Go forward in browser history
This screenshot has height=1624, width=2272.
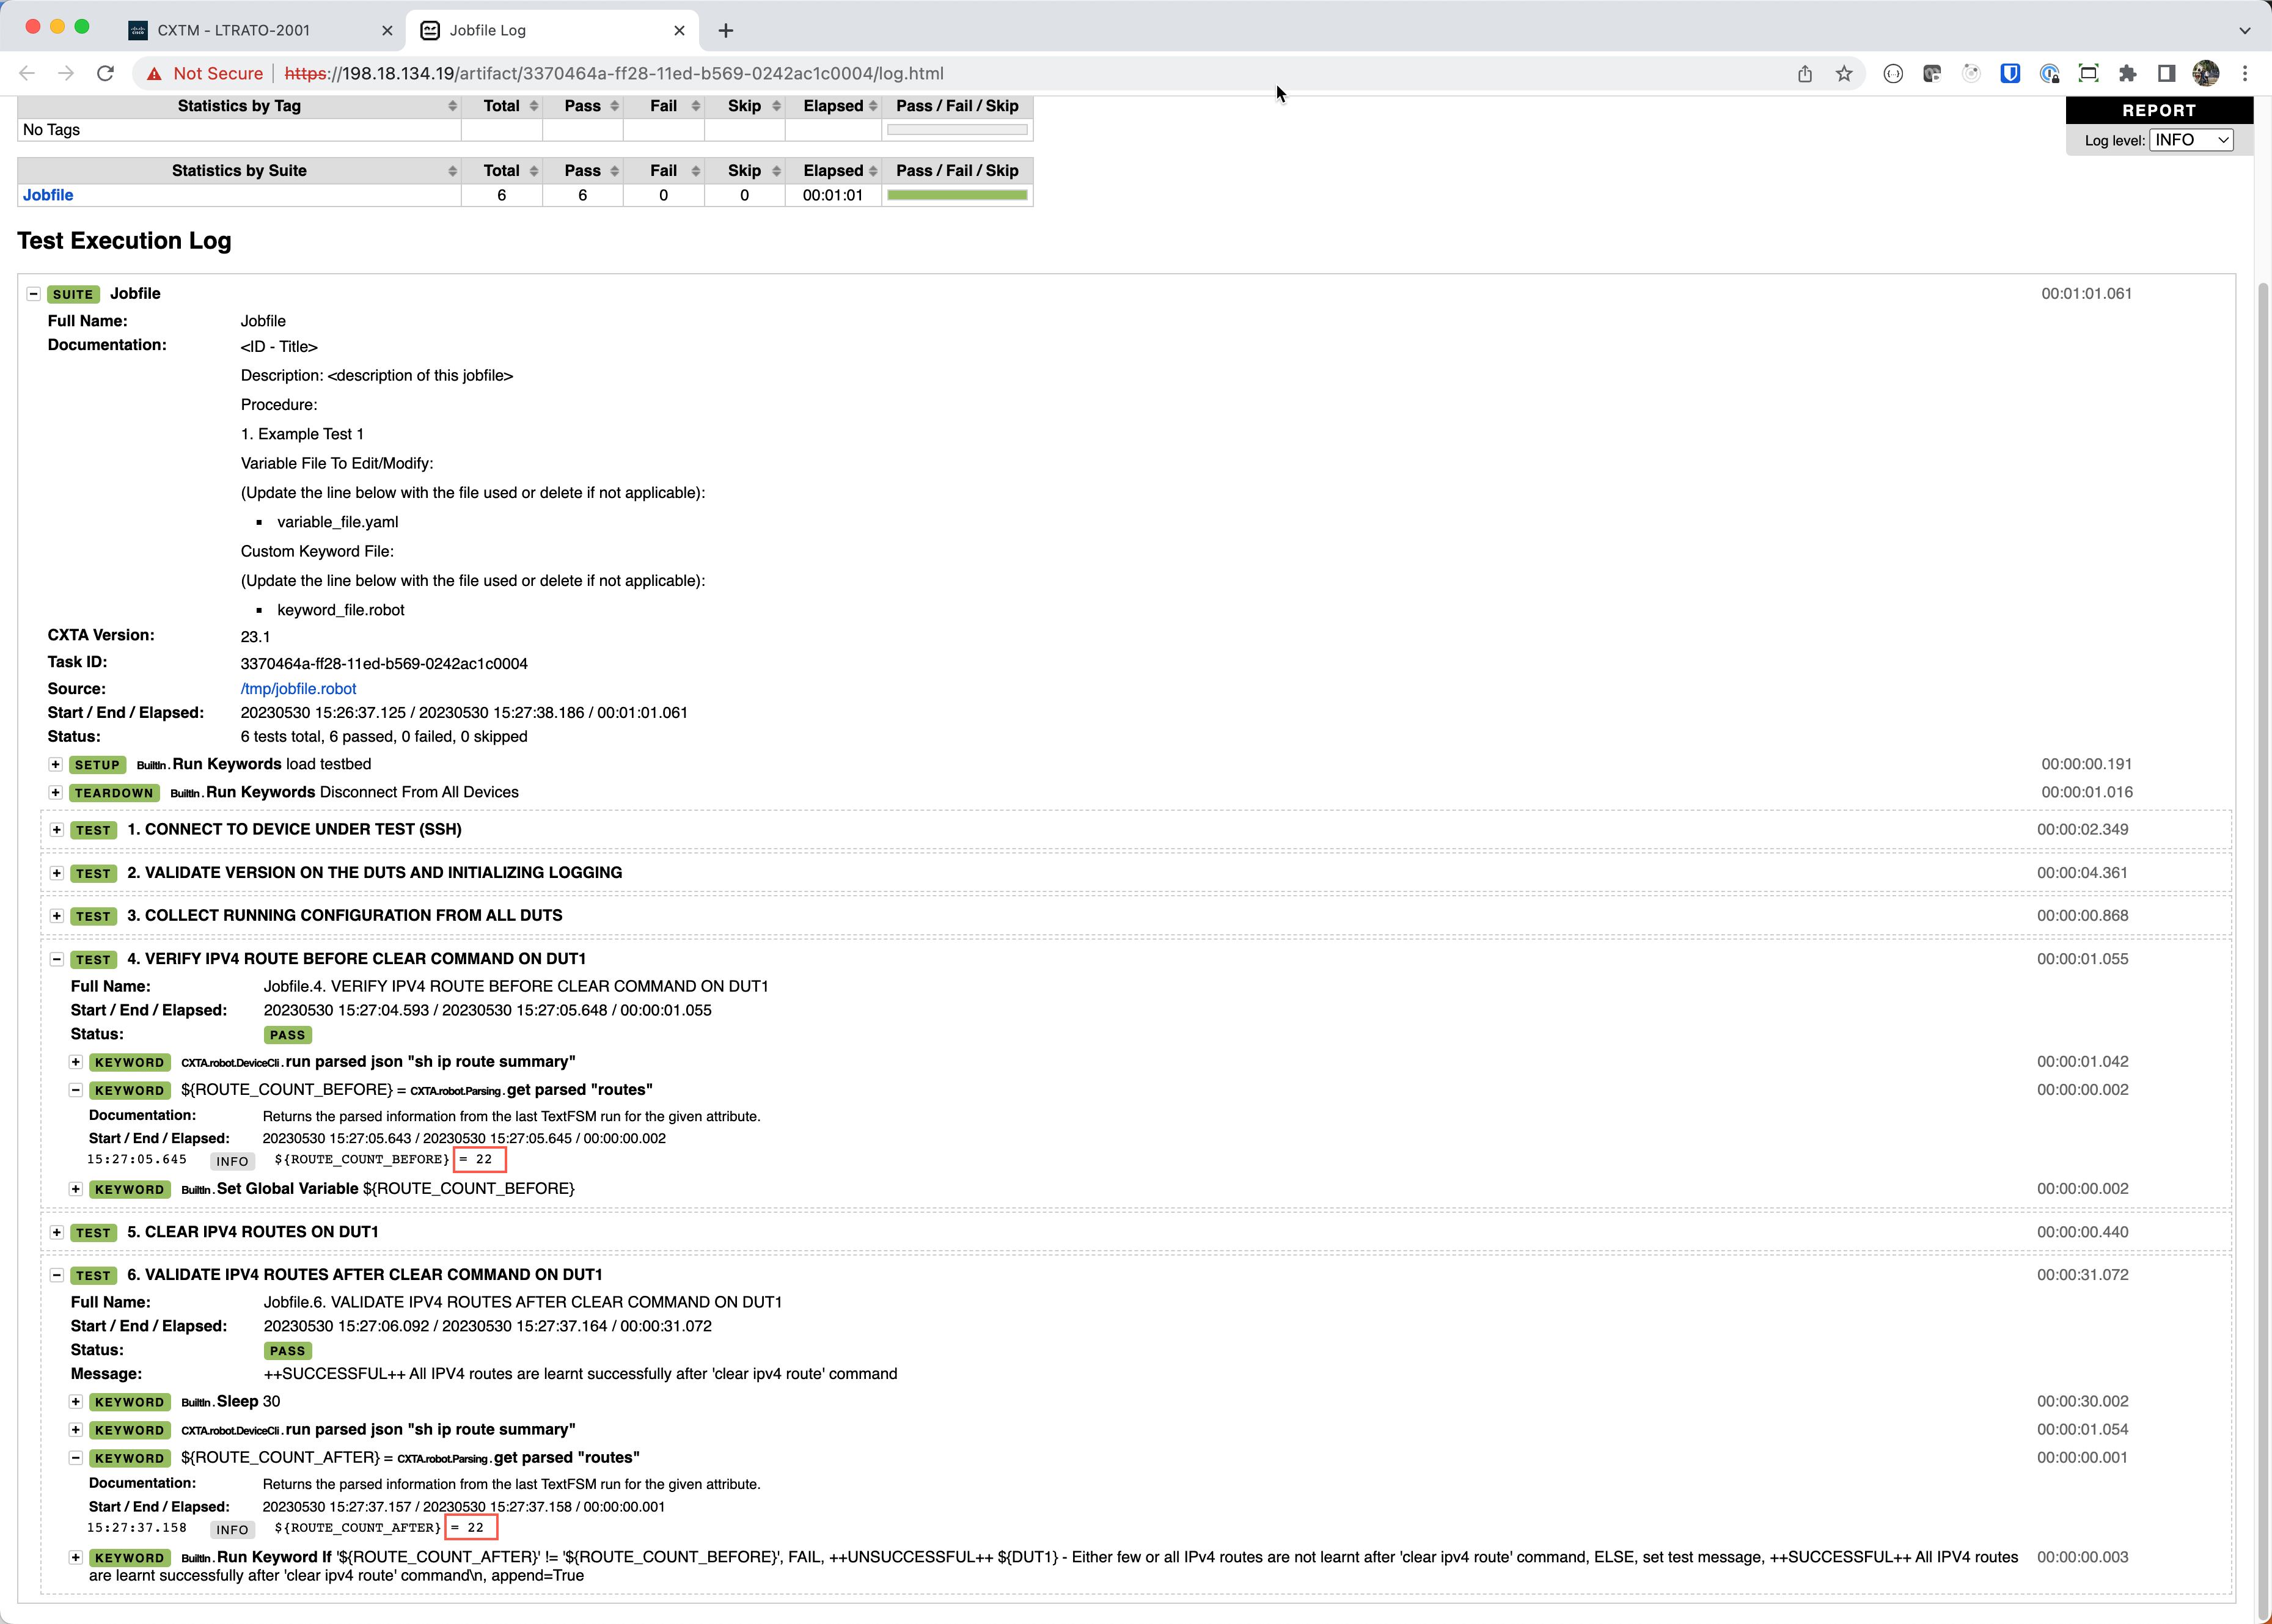click(x=66, y=73)
